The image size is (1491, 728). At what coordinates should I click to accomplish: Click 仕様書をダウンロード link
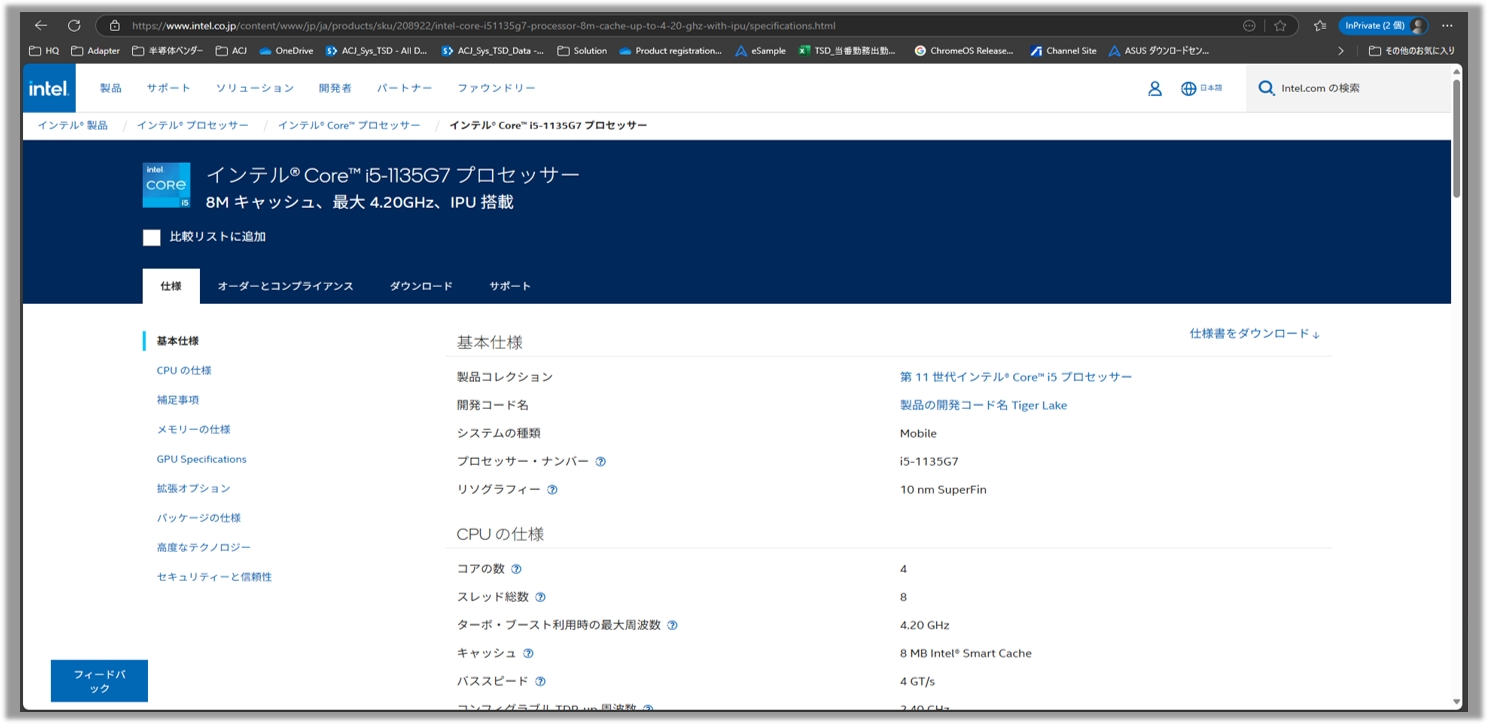click(x=1255, y=334)
